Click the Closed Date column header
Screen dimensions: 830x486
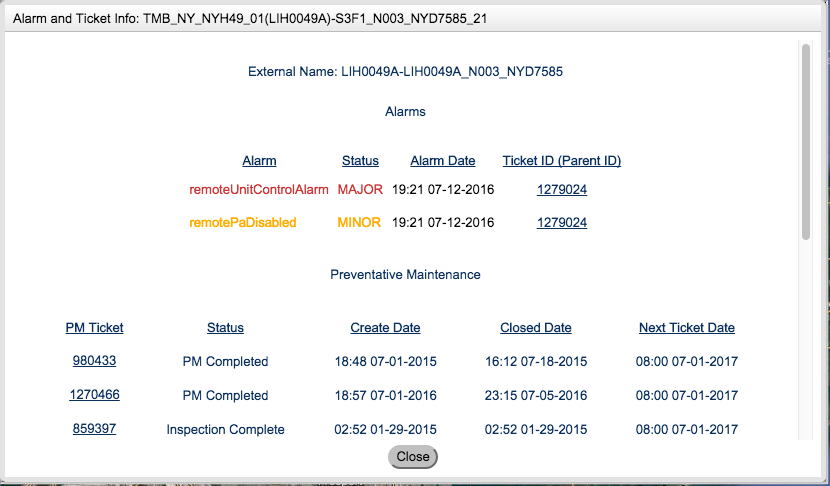pyautogui.click(x=535, y=327)
